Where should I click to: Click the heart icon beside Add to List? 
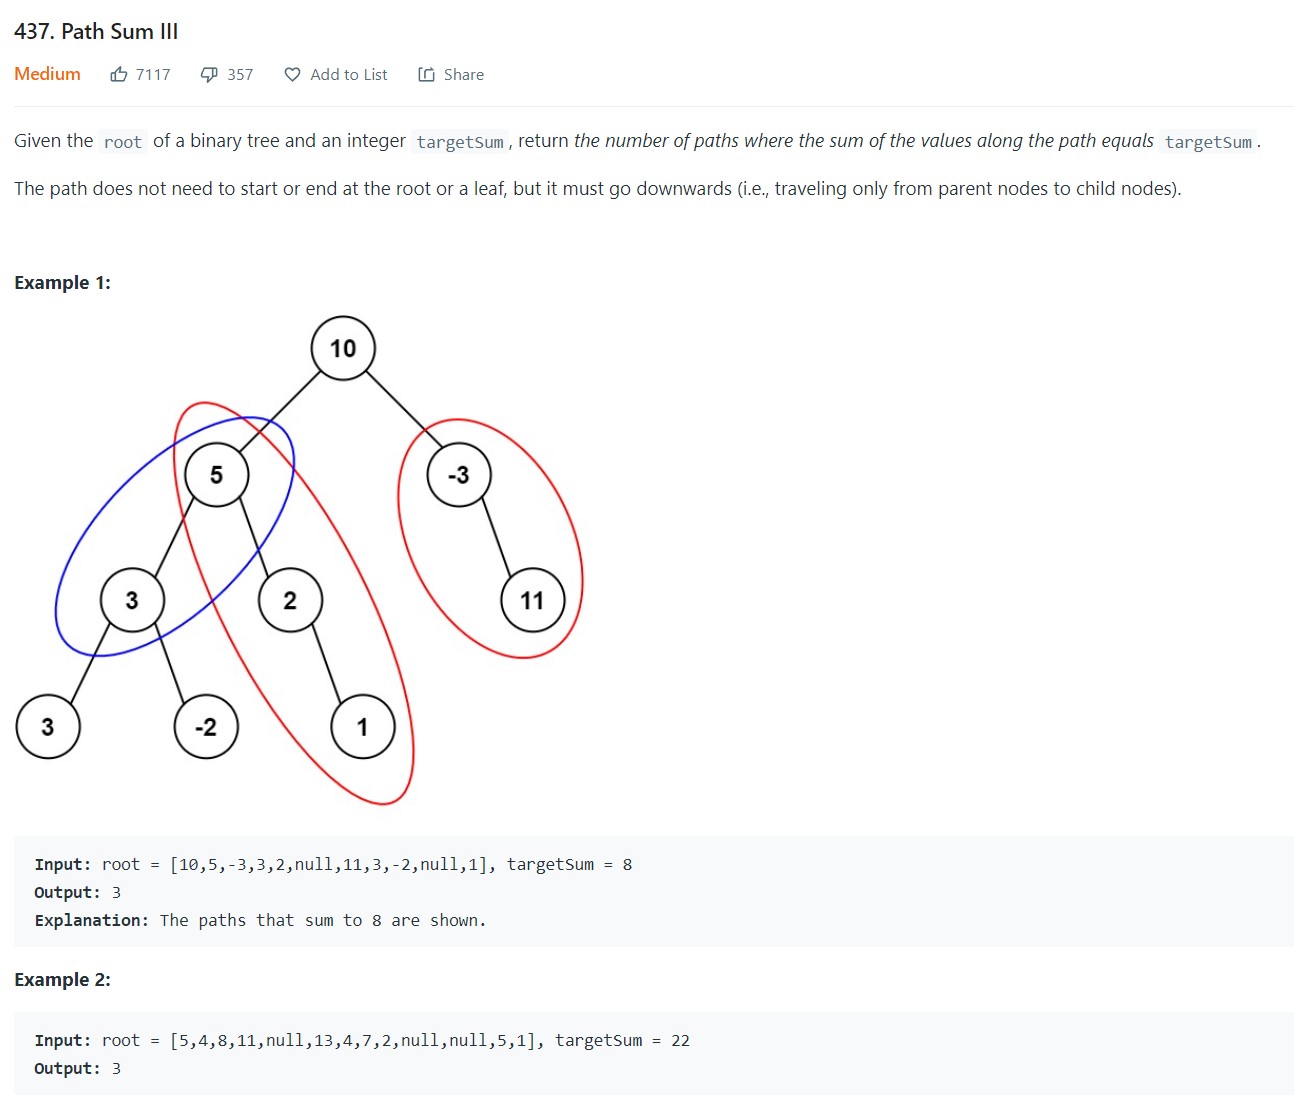pos(292,74)
